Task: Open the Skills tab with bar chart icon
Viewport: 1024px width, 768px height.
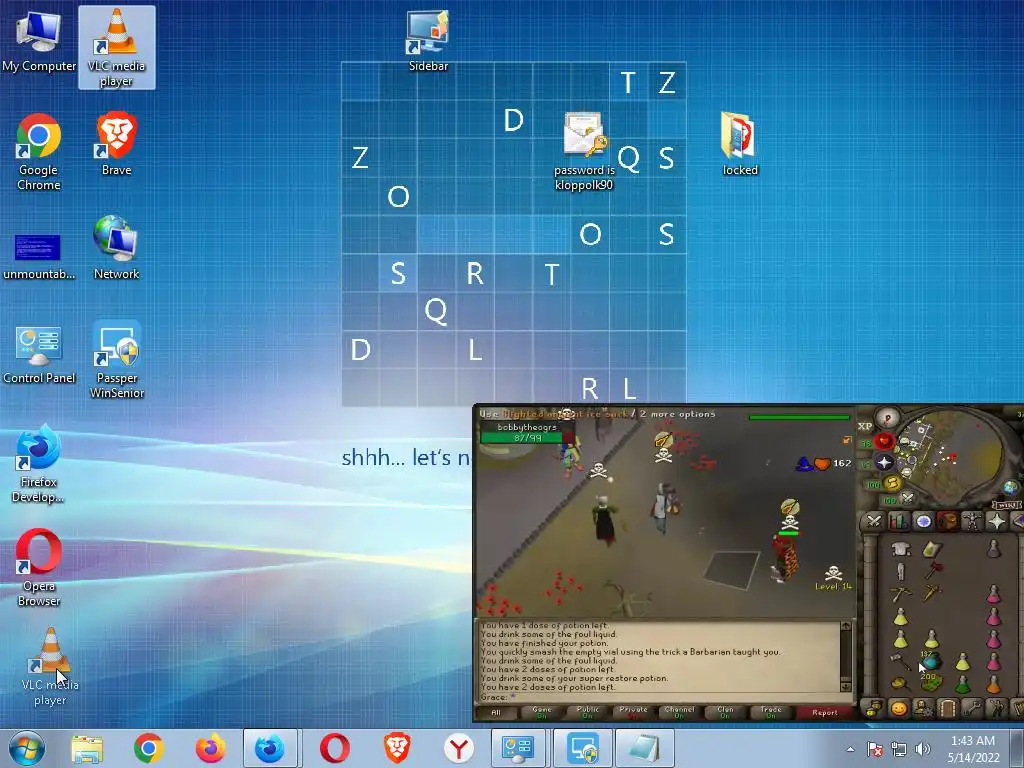Action: [899, 521]
